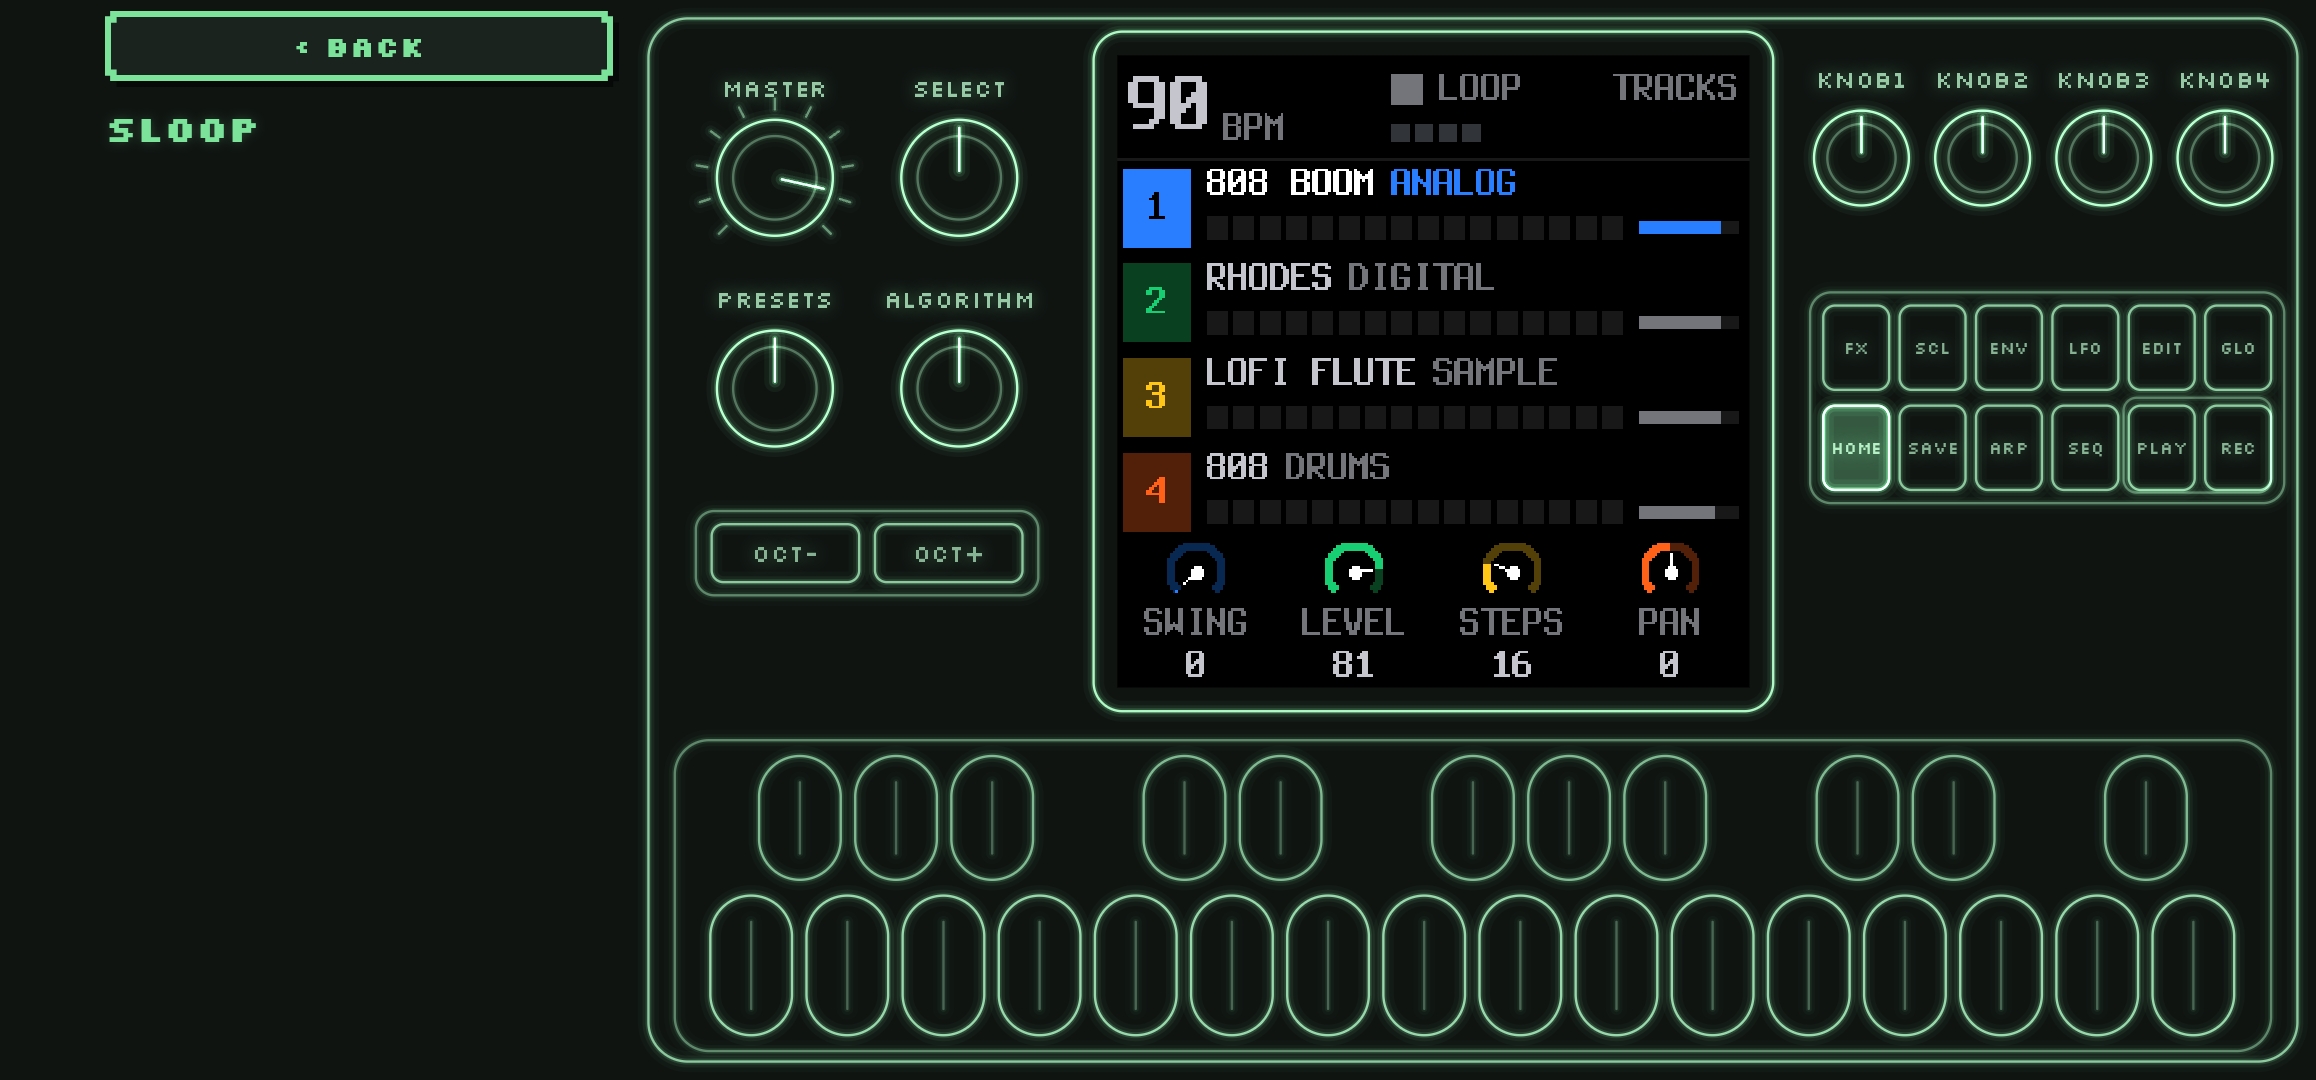This screenshot has height=1080, width=2316.
Task: Click the LEVEL value 81
Action: tap(1352, 665)
